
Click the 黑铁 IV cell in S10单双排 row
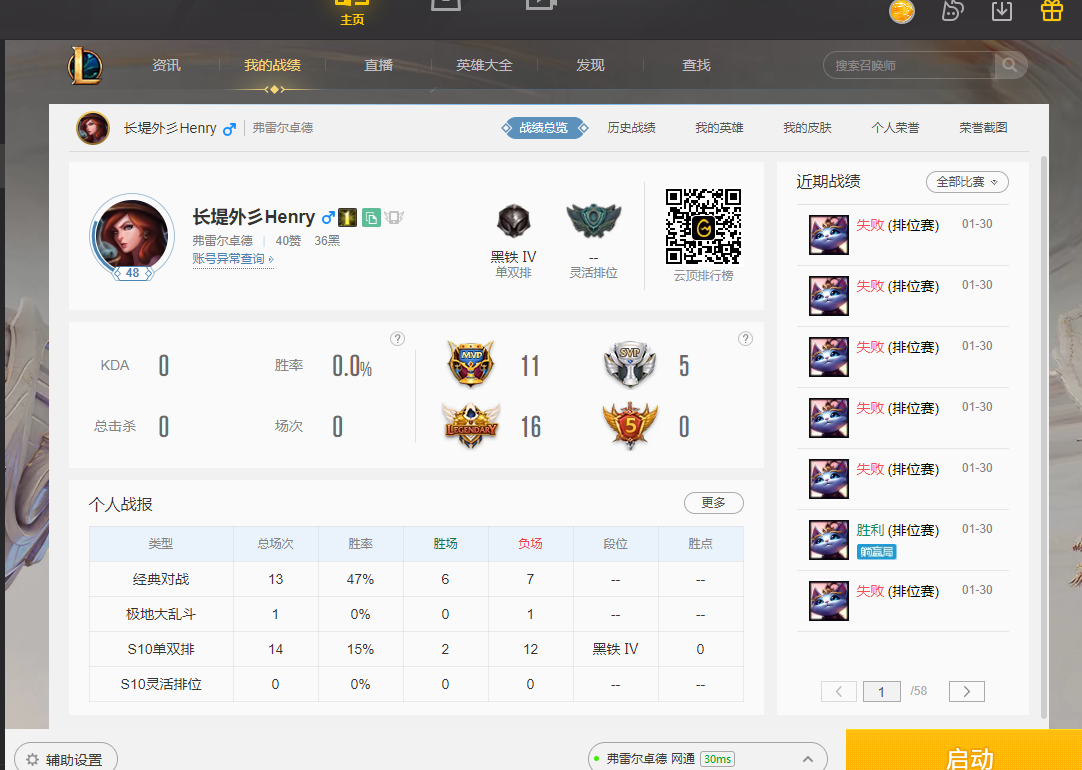pos(615,649)
